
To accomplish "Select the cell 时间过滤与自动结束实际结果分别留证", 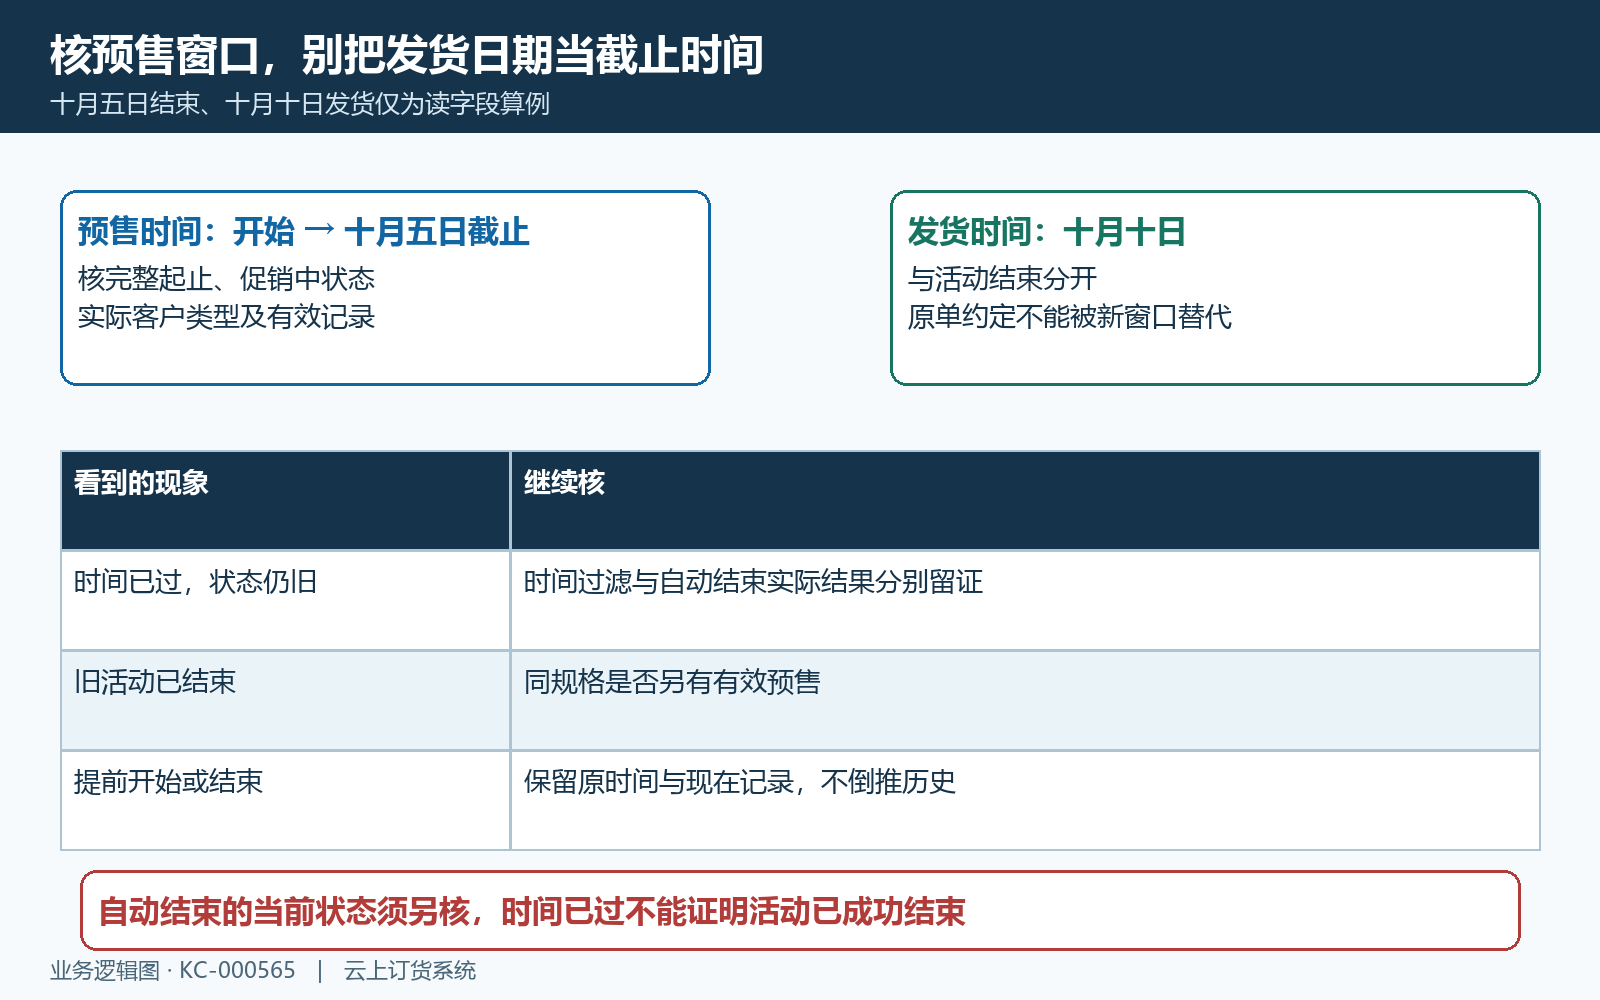I will pos(1025,600).
